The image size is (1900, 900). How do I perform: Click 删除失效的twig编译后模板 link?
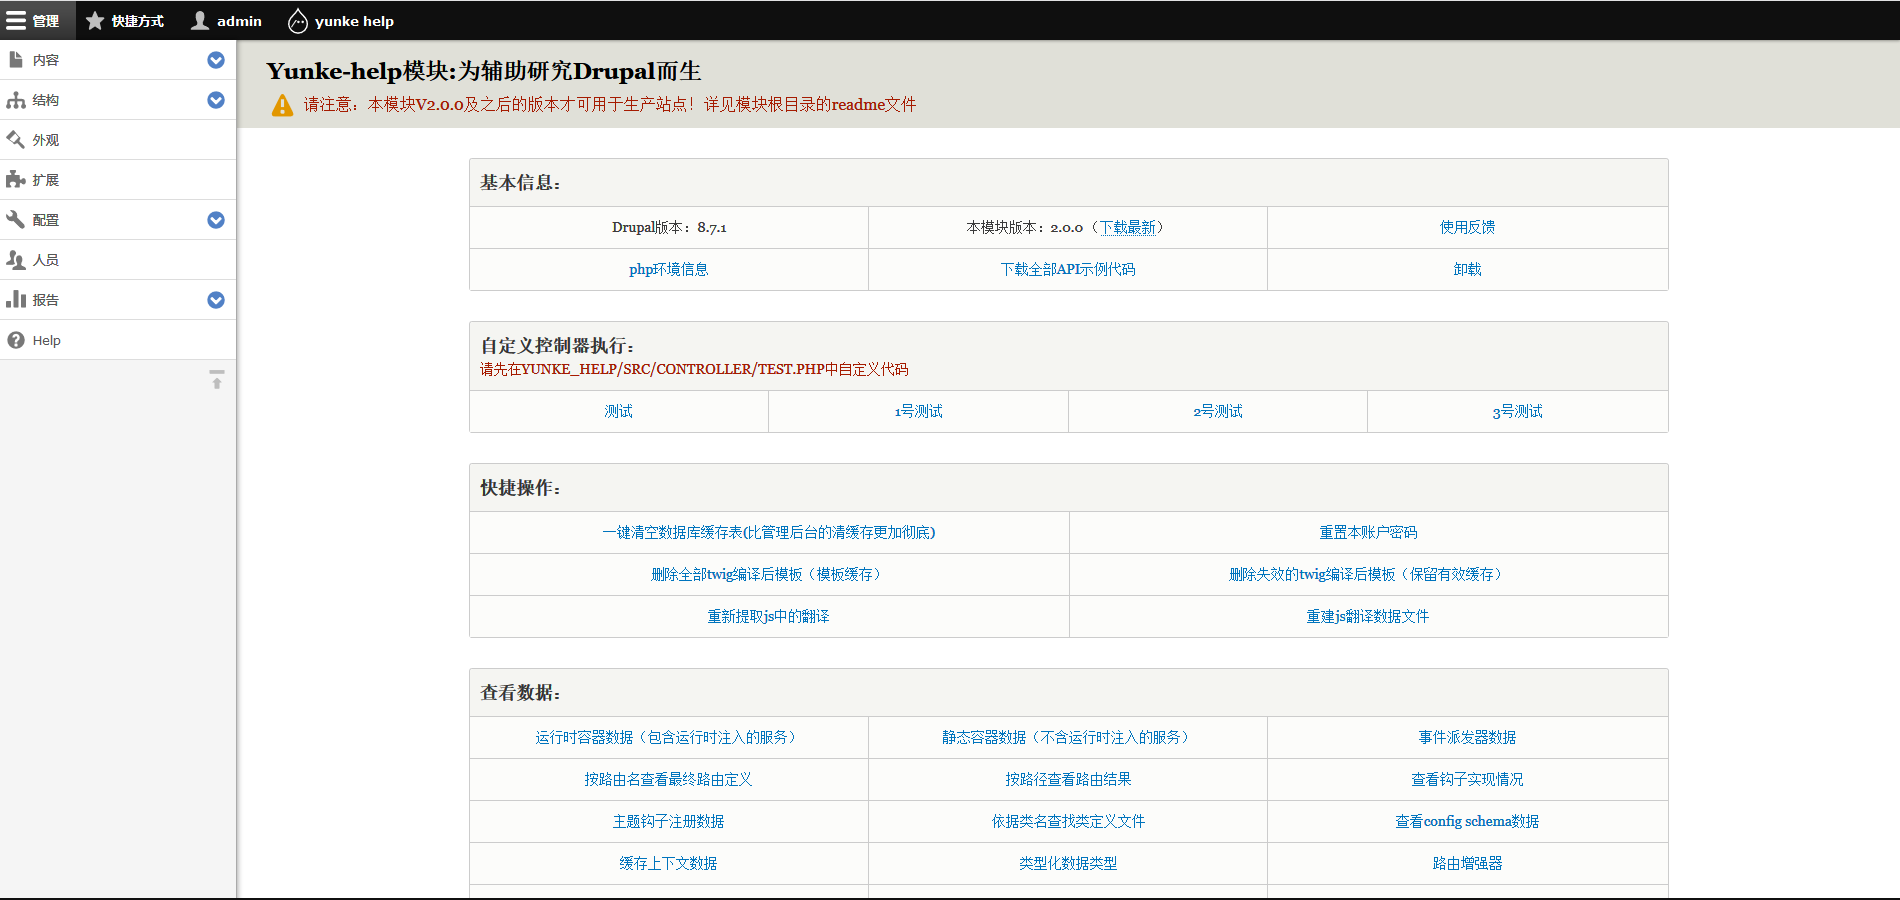(x=1368, y=574)
